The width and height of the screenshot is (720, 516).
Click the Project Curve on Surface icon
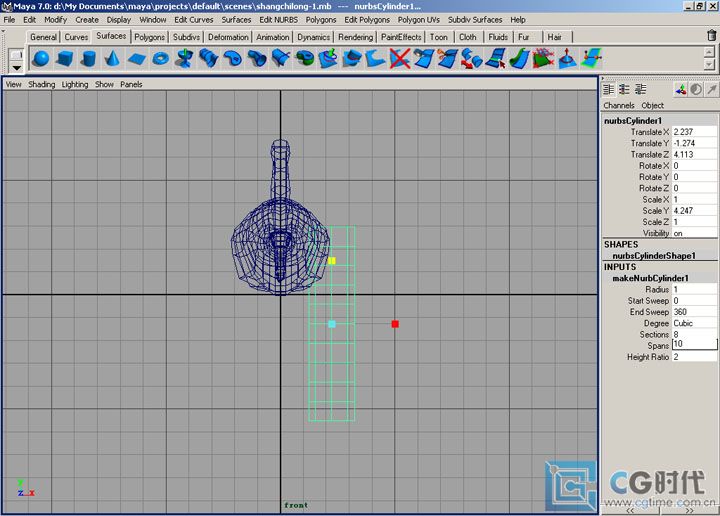[328, 59]
